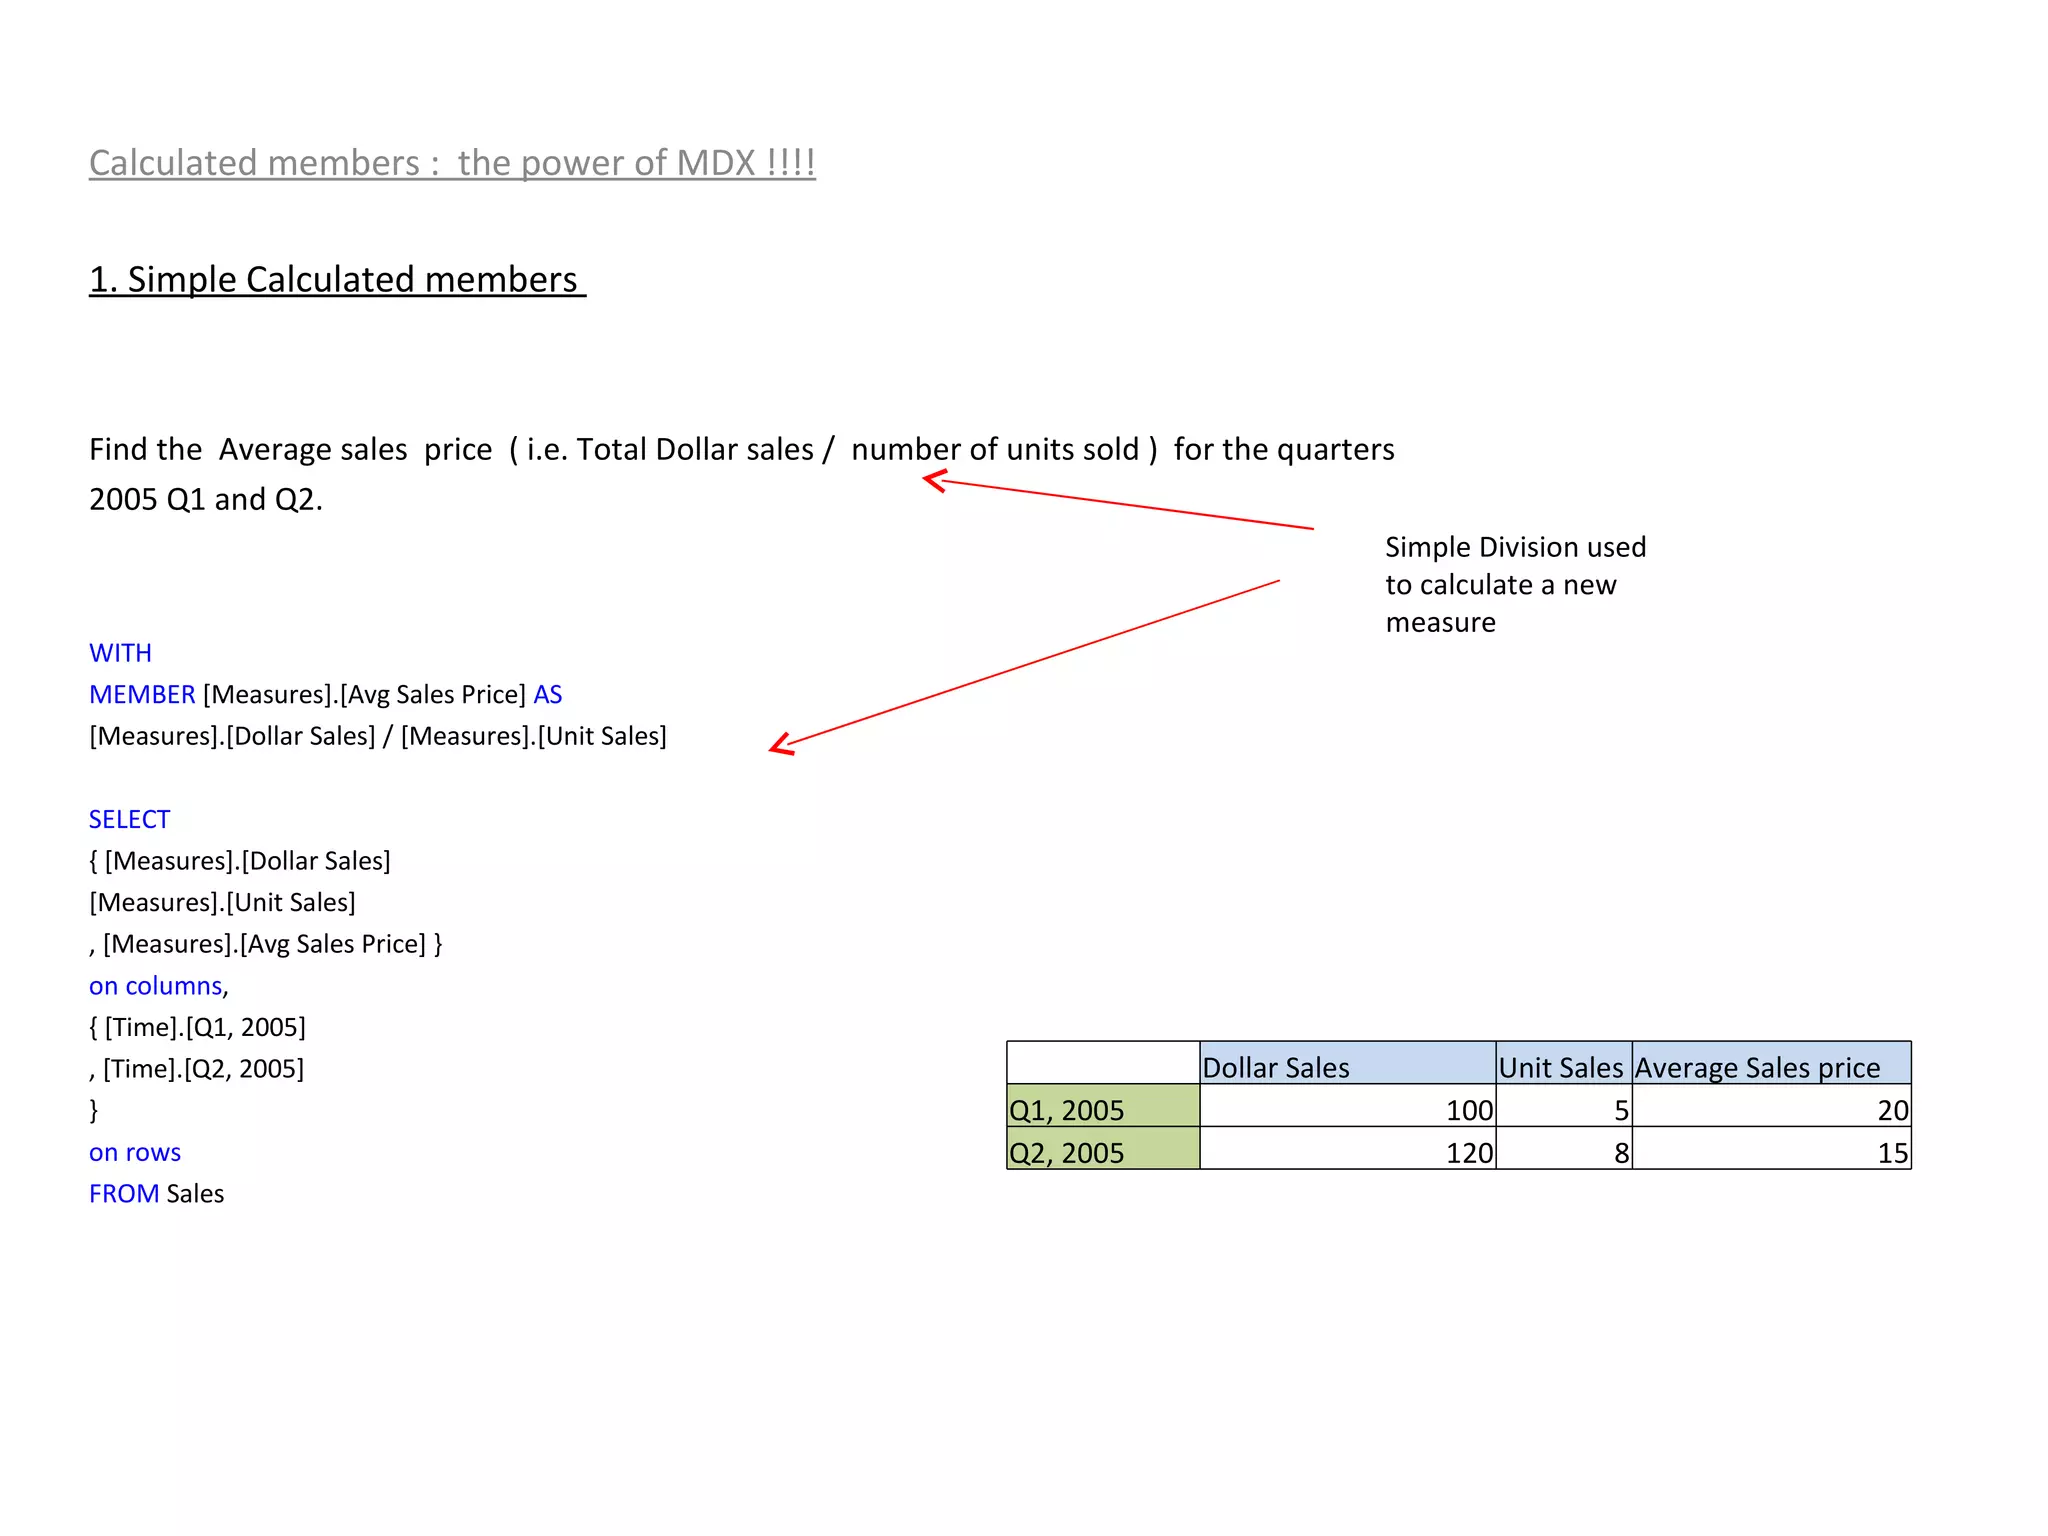Image resolution: width=2048 pixels, height=1536 pixels.
Task: Click the line '2005 Q1 and Q2.'
Action: [x=206, y=499]
